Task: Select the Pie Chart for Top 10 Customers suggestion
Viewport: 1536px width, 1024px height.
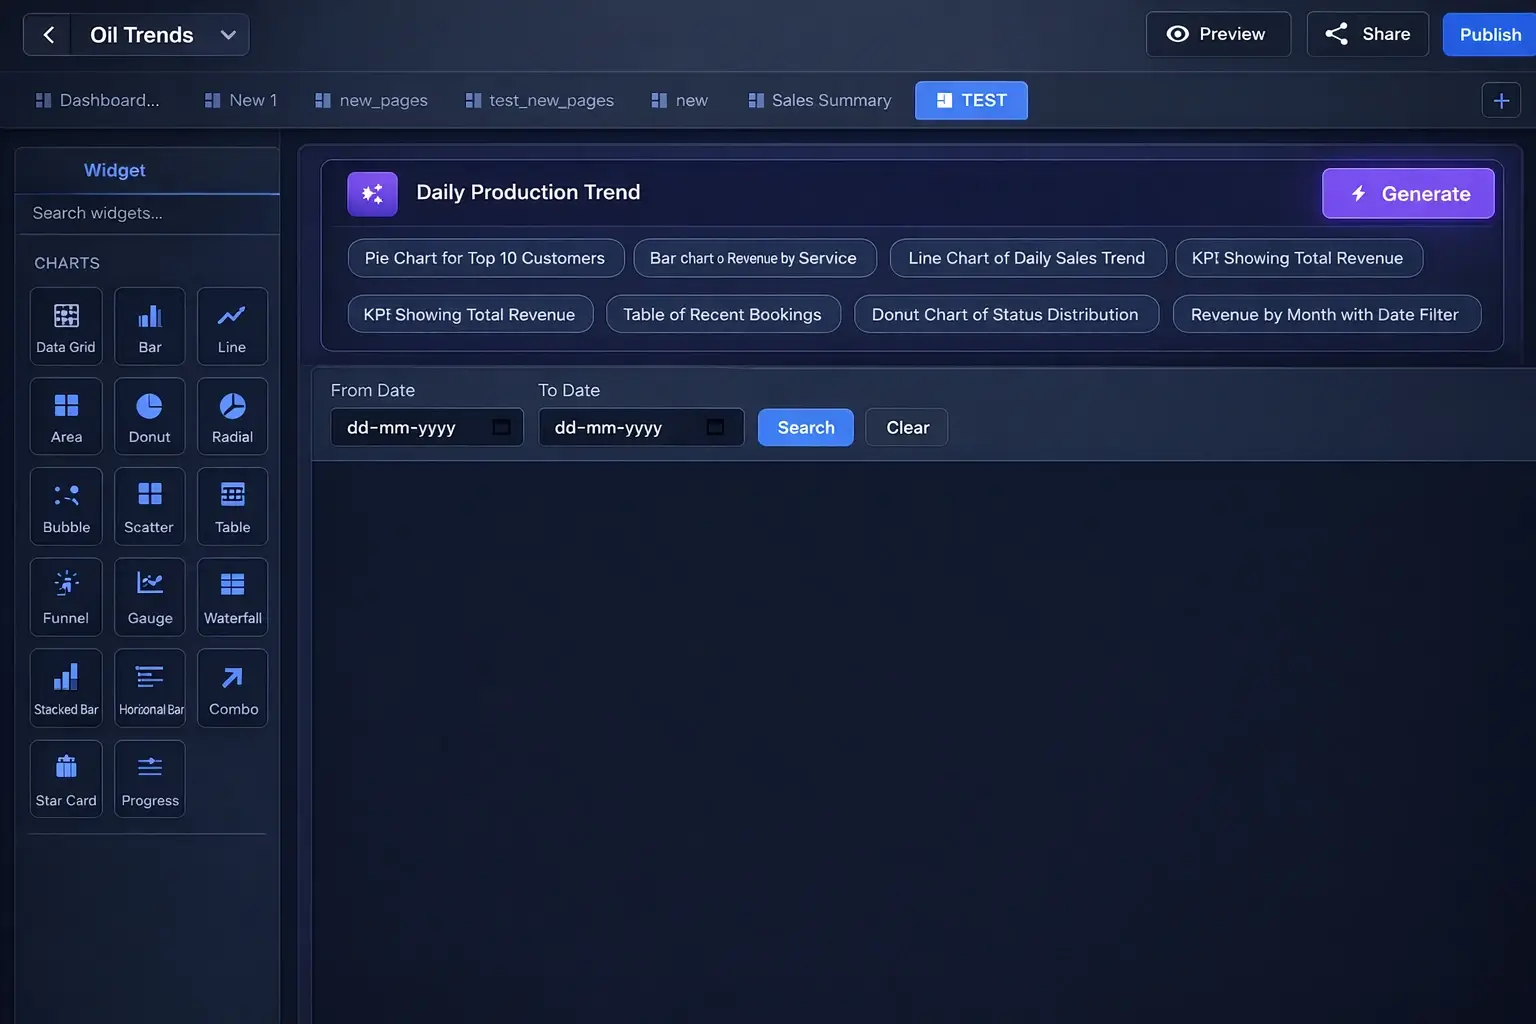Action: [x=485, y=258]
